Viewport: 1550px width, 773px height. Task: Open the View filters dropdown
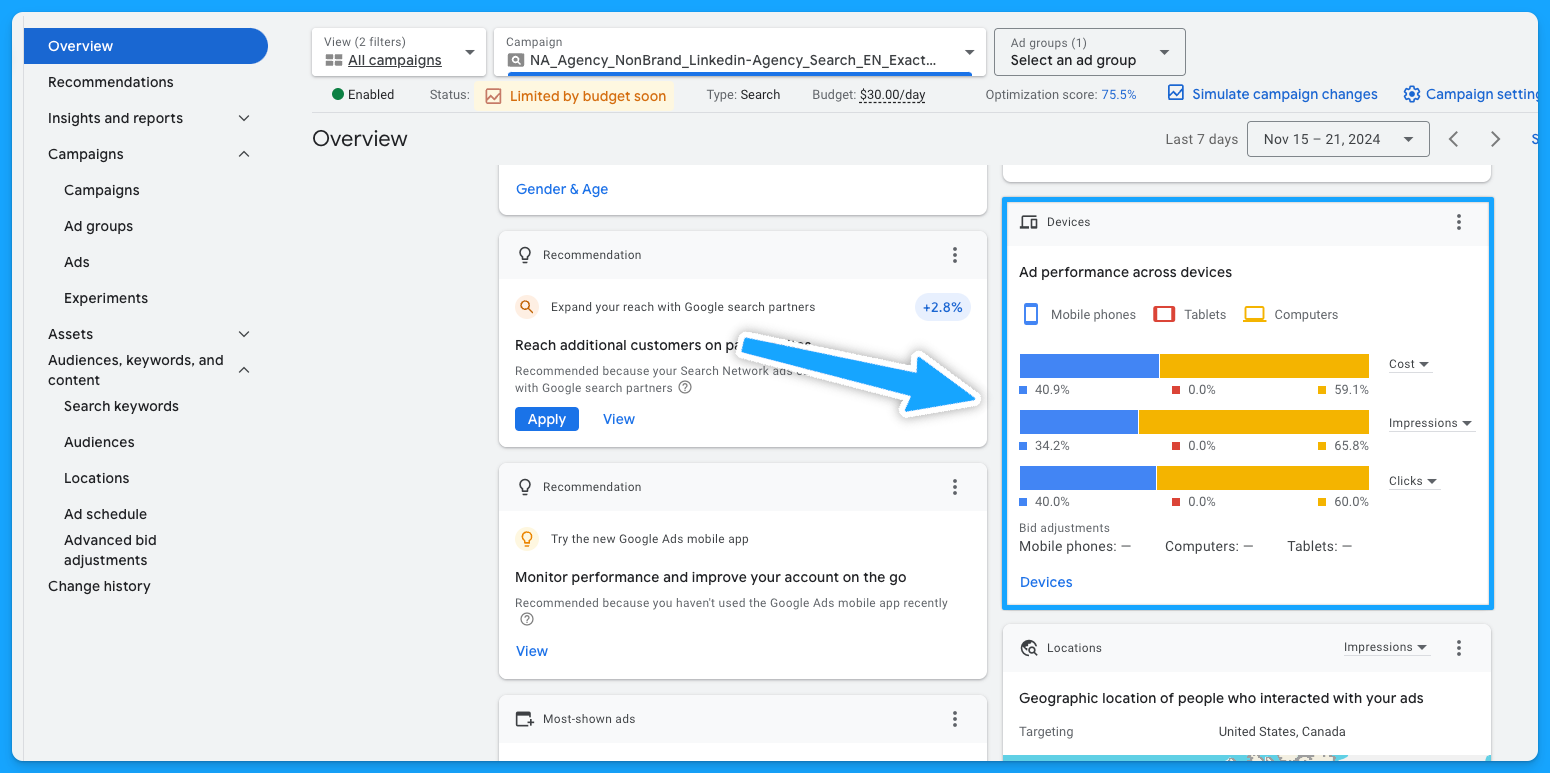(400, 52)
